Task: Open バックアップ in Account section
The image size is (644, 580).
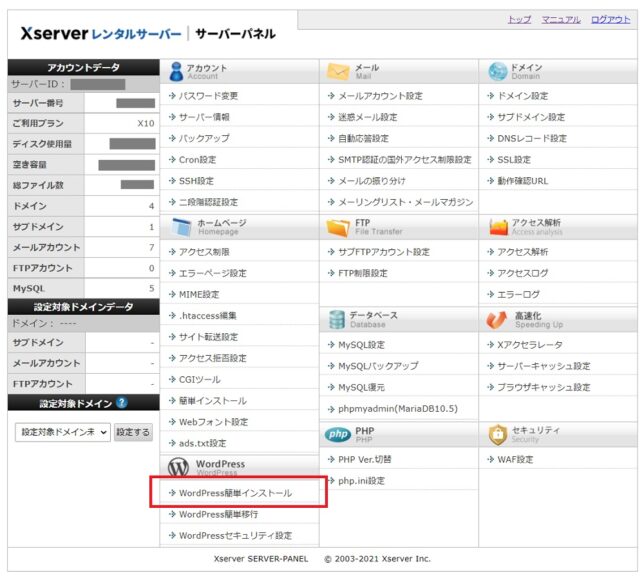Action: point(204,138)
